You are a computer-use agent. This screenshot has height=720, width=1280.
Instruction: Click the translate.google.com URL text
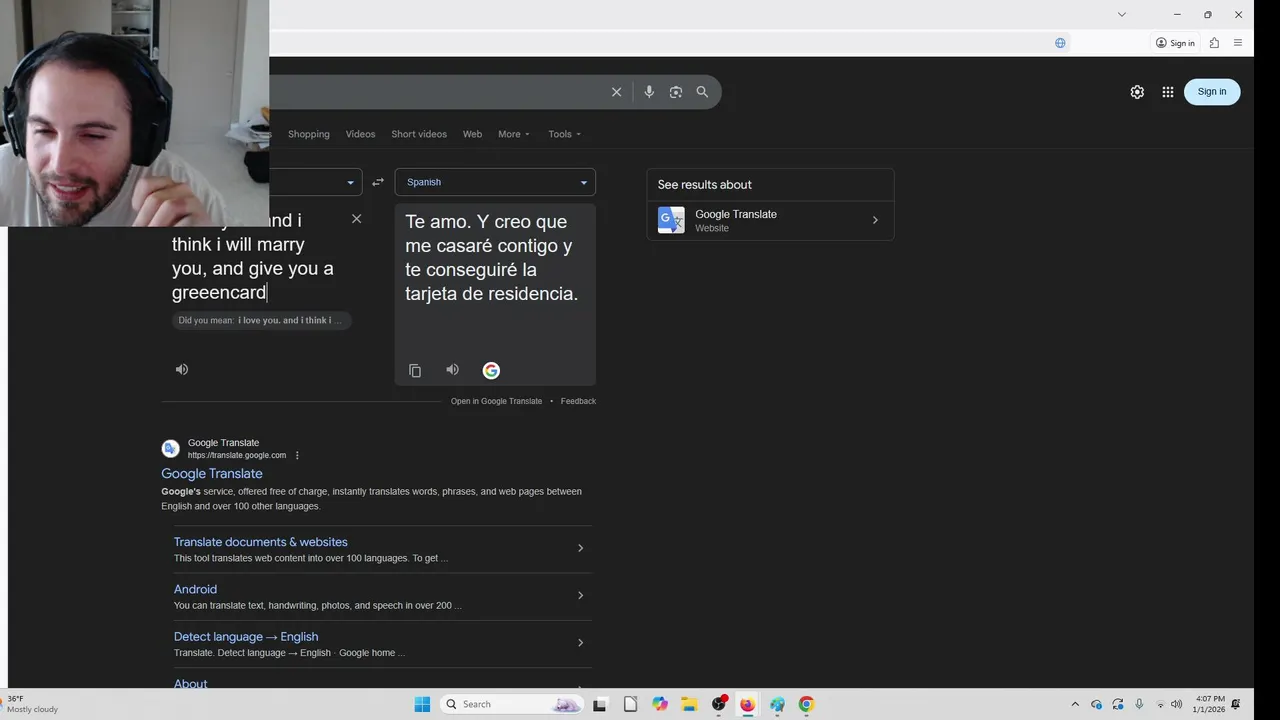(237, 455)
